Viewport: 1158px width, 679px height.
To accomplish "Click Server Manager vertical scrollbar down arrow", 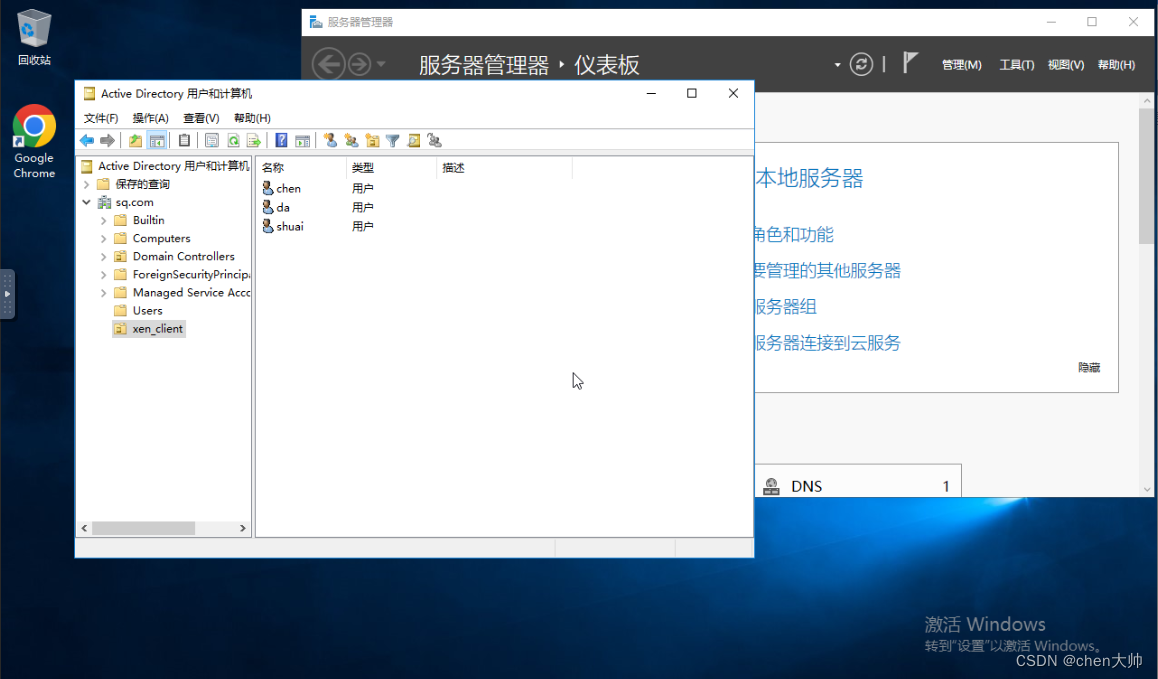I will [x=1147, y=489].
